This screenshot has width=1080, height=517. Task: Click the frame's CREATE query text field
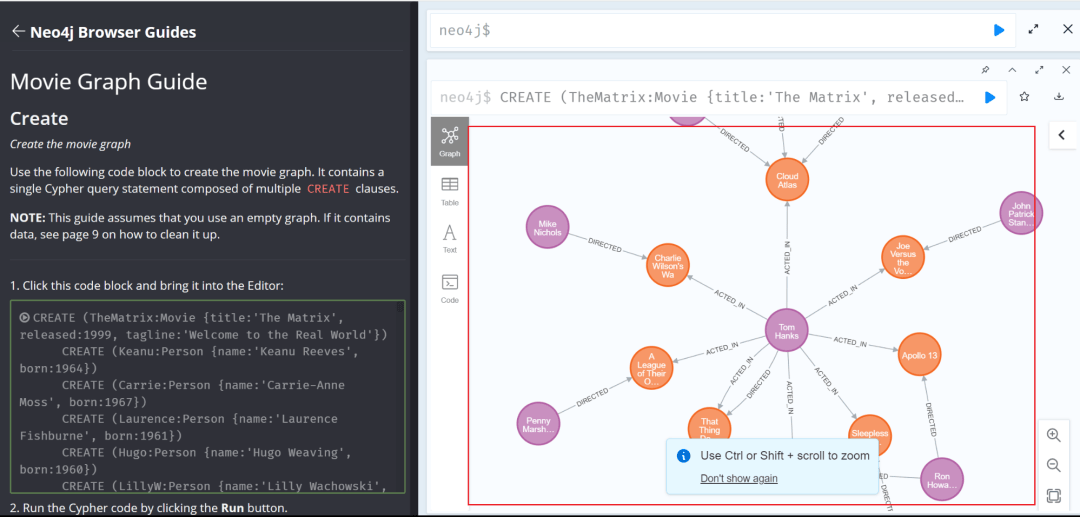(x=703, y=97)
